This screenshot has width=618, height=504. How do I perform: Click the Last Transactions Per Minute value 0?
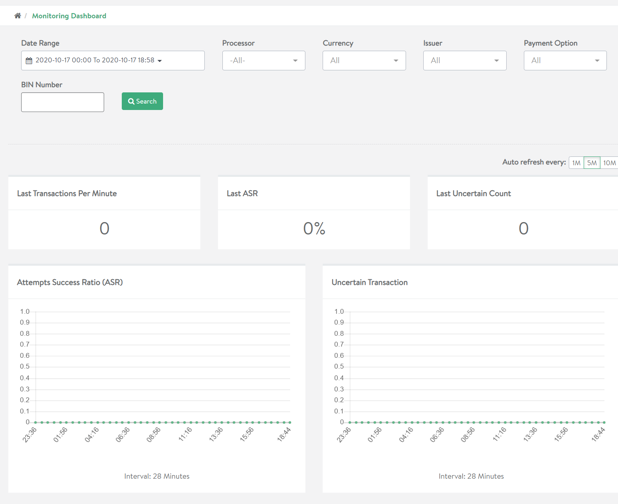click(x=104, y=229)
